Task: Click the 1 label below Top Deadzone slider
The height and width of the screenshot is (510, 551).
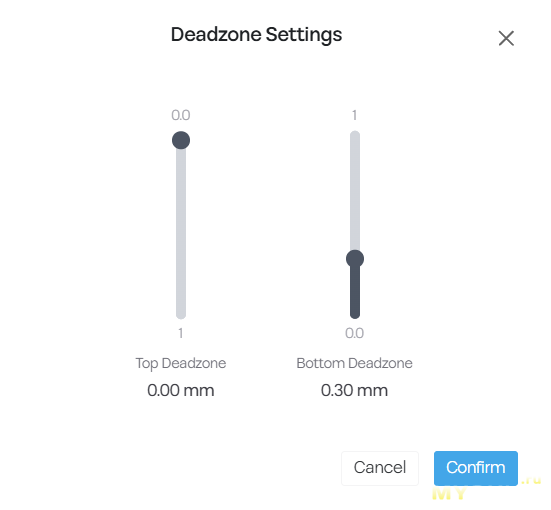Action: click(x=181, y=333)
